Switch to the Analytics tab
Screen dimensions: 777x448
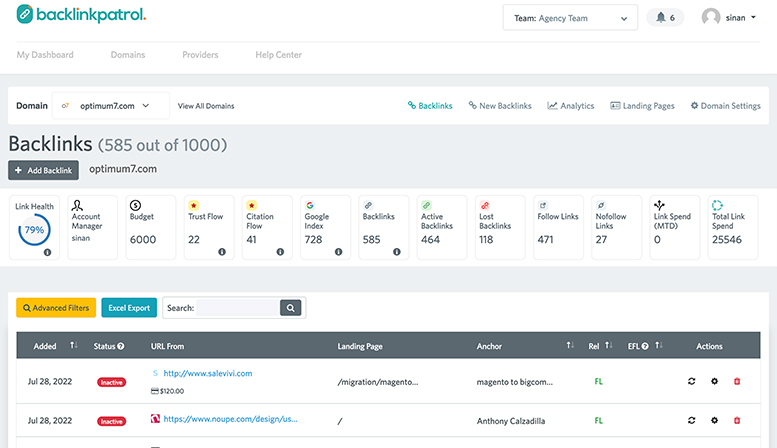click(x=571, y=106)
